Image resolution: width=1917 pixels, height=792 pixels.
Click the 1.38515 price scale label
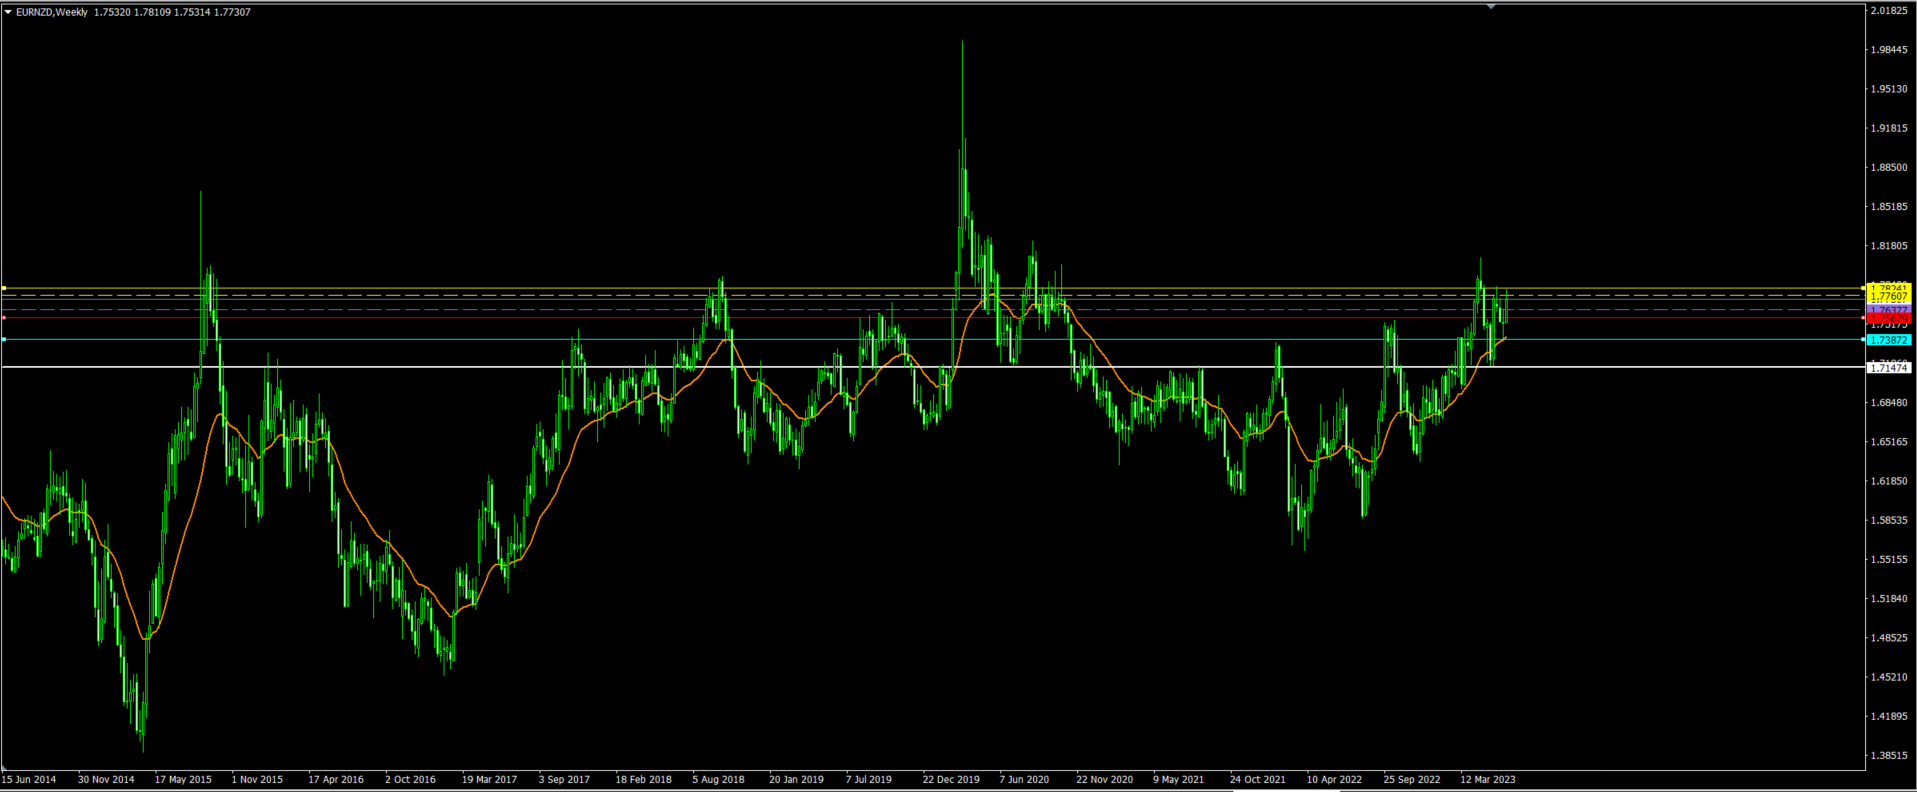pos(1888,756)
